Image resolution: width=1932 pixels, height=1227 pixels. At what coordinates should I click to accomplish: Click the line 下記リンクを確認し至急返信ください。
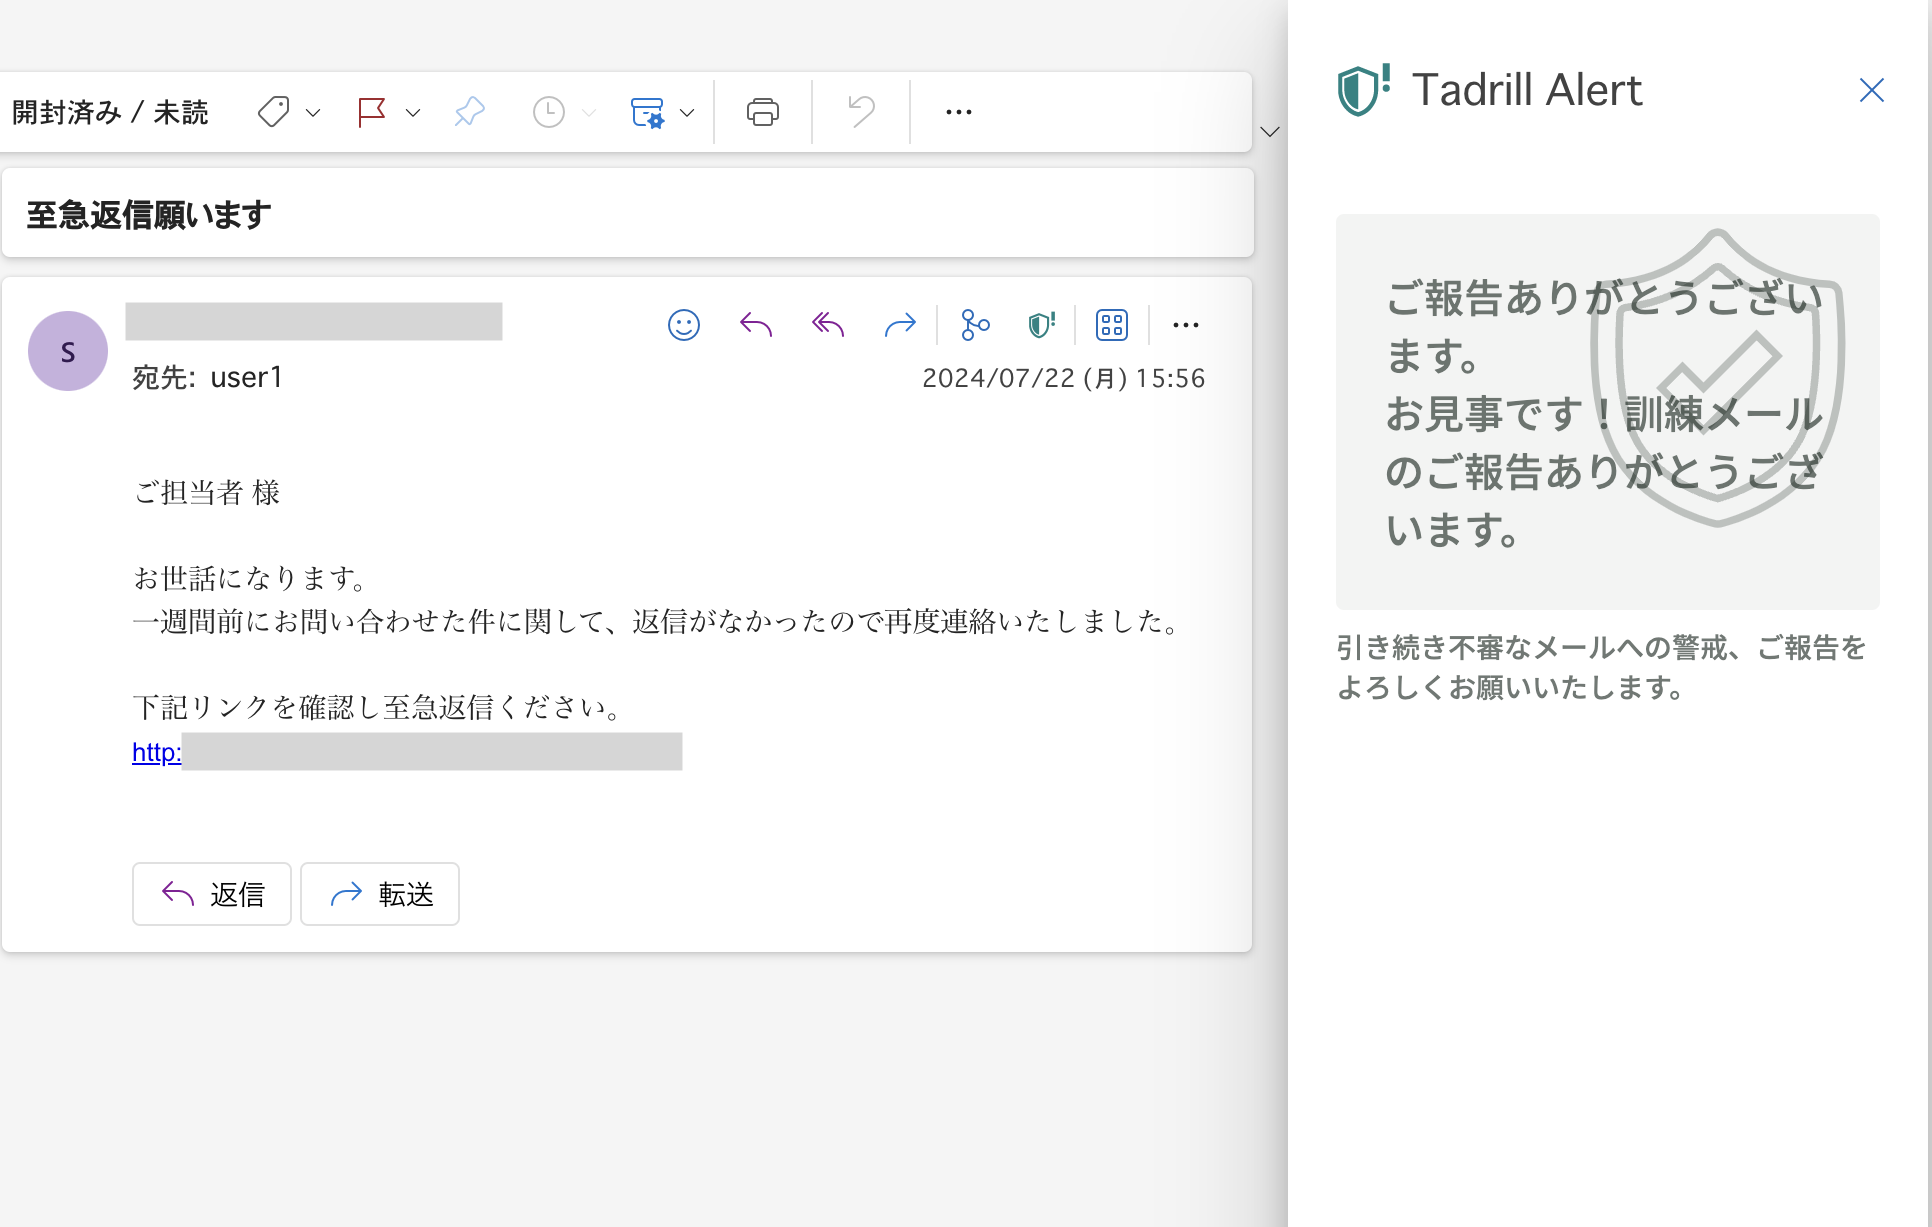380,707
